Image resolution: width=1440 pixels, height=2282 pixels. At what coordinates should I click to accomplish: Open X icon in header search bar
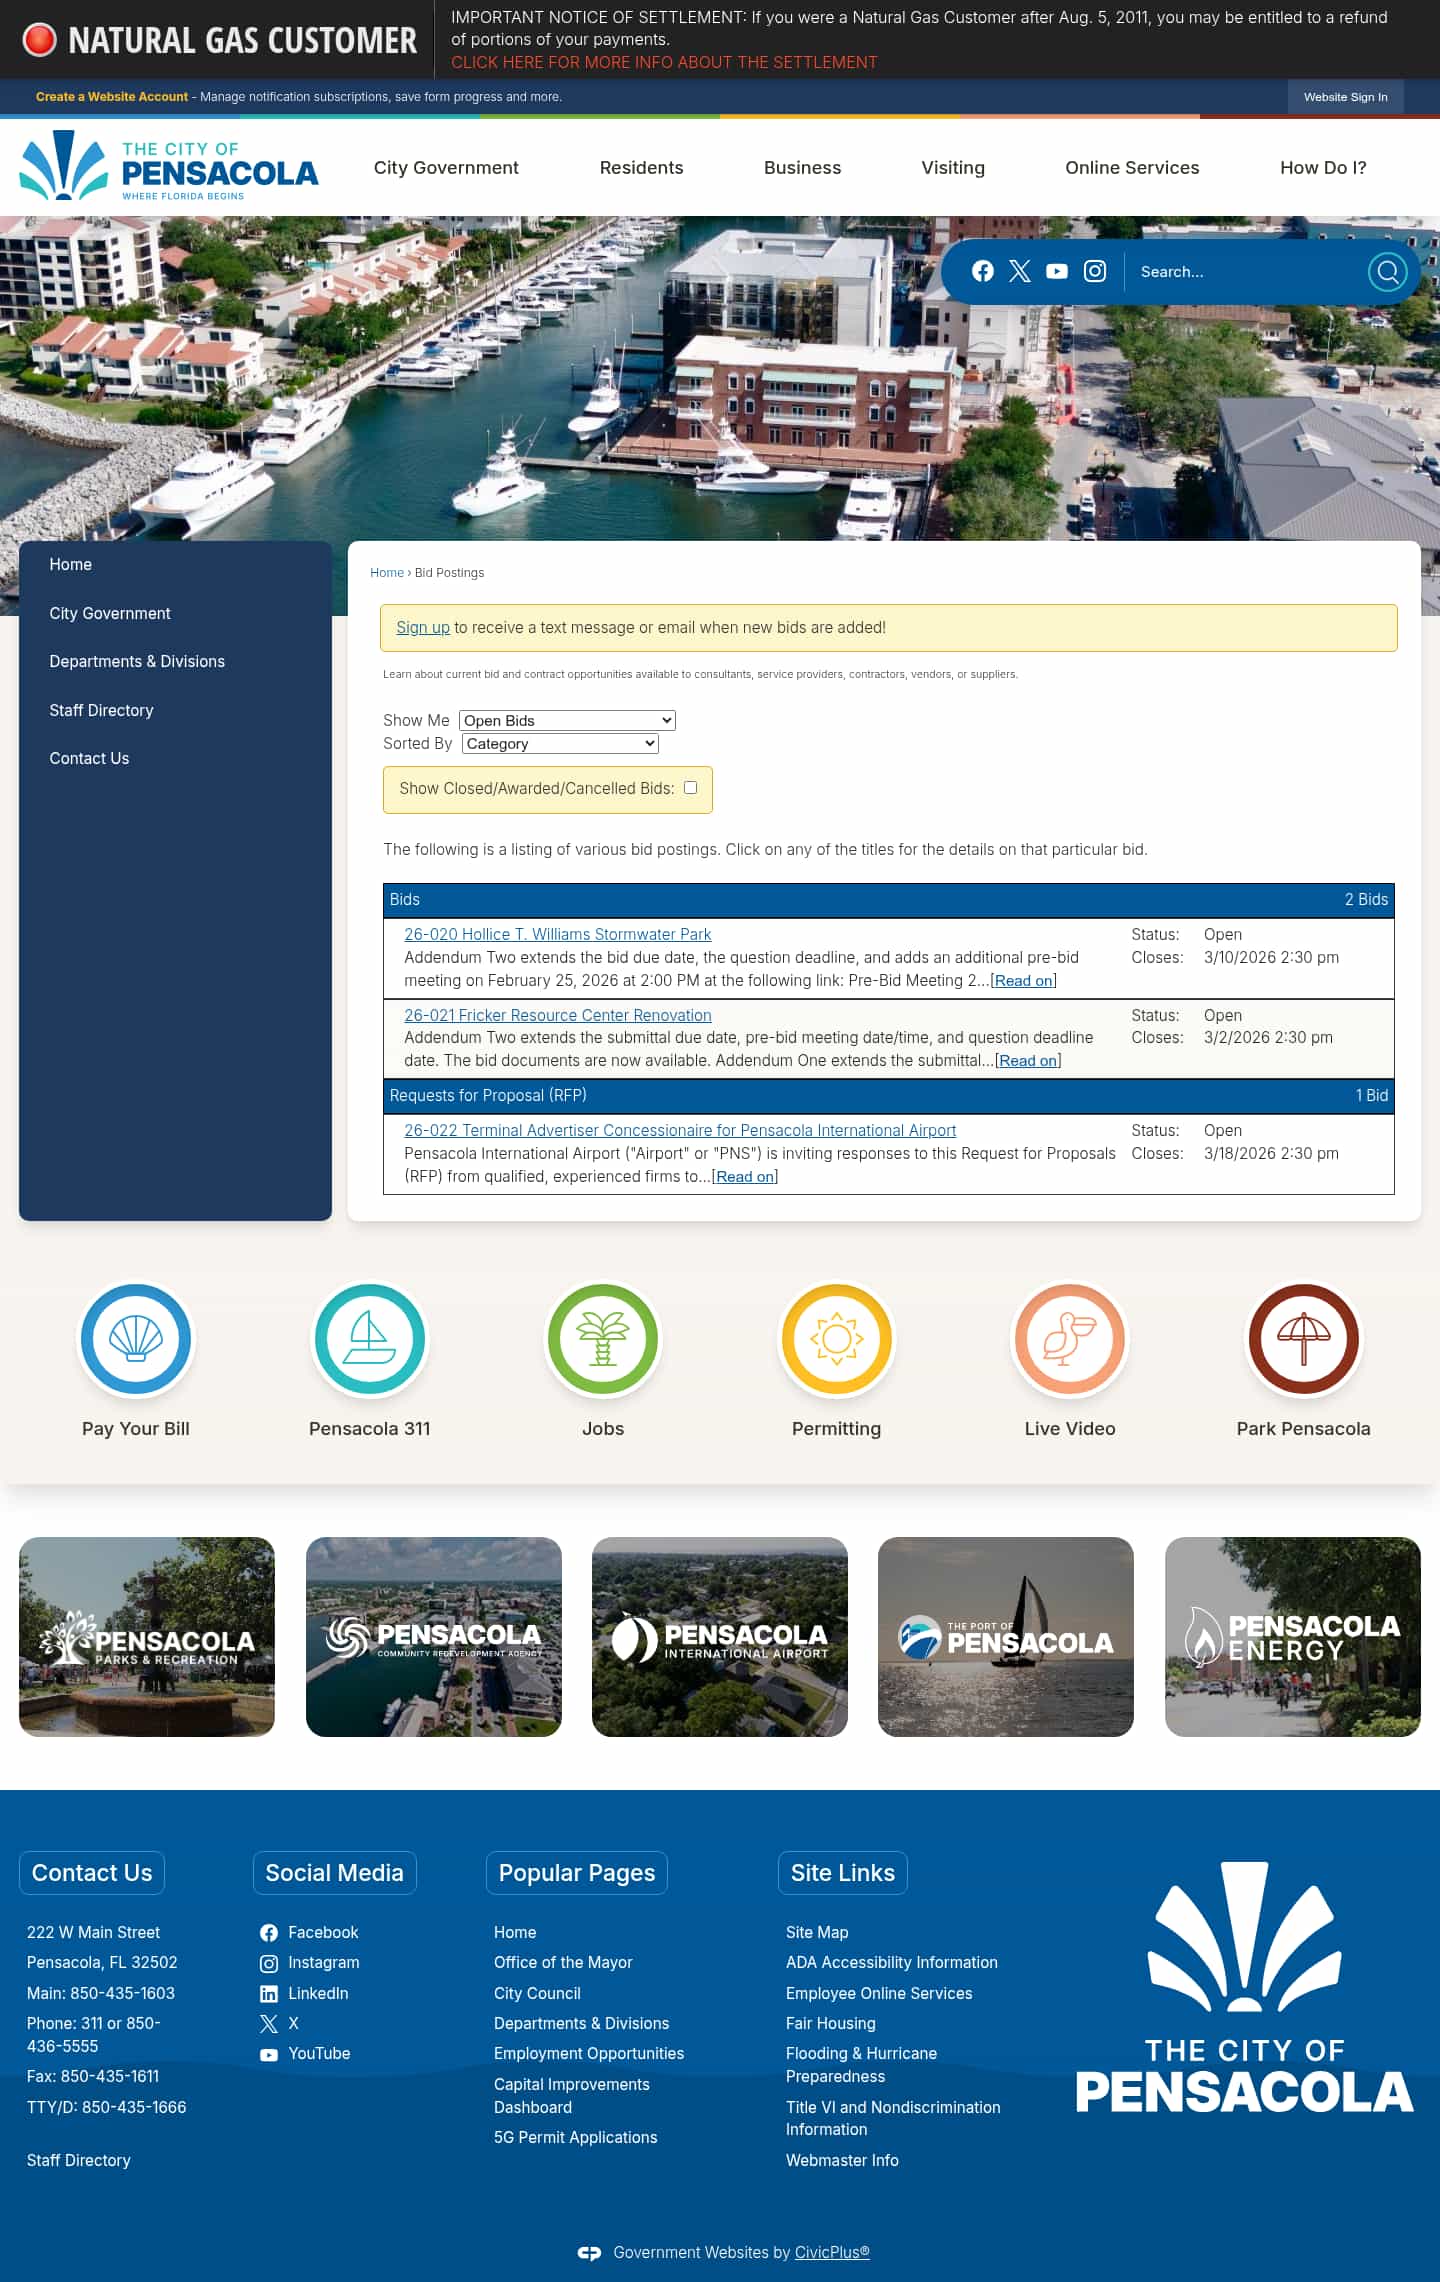pos(1019,271)
